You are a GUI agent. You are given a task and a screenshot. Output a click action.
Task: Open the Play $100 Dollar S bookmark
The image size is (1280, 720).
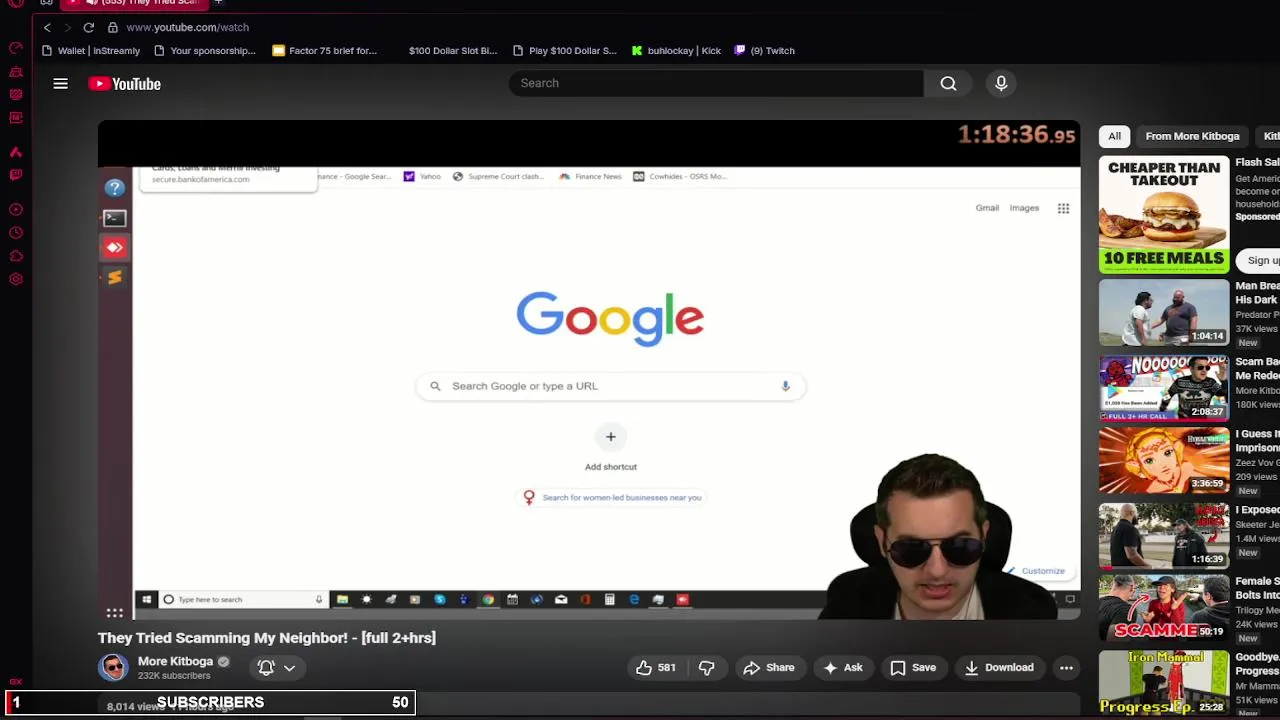tap(565, 51)
